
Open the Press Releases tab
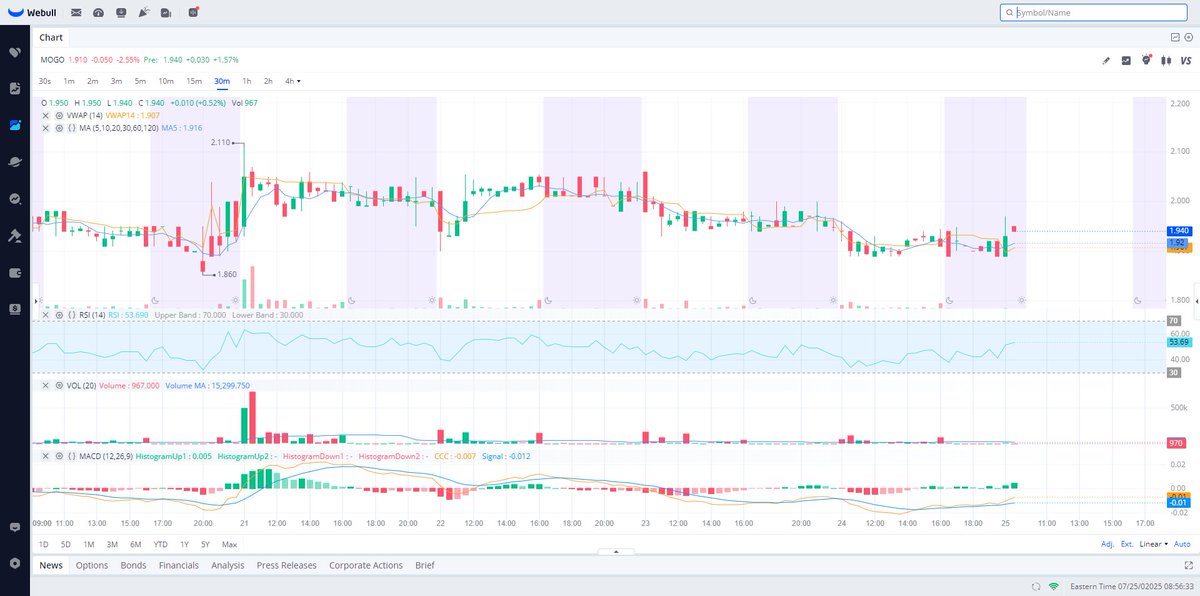pos(287,565)
